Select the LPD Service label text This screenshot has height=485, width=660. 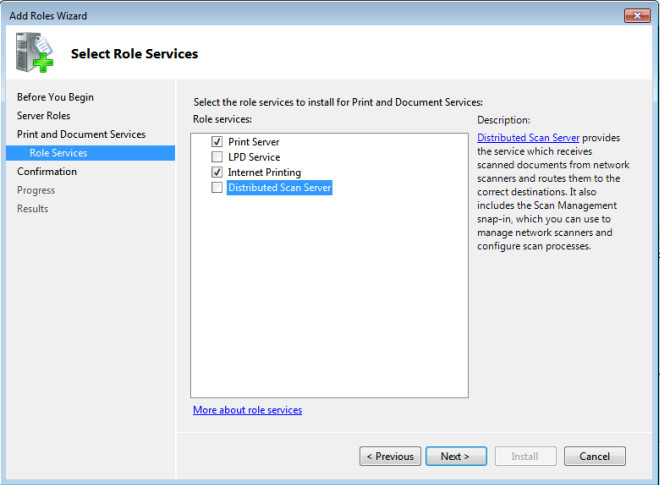pos(254,157)
